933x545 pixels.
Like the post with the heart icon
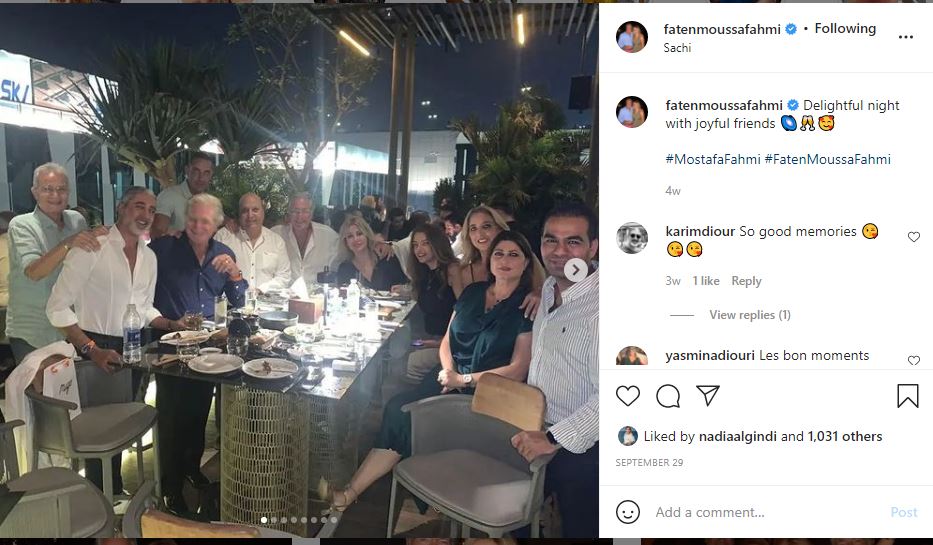click(x=627, y=396)
